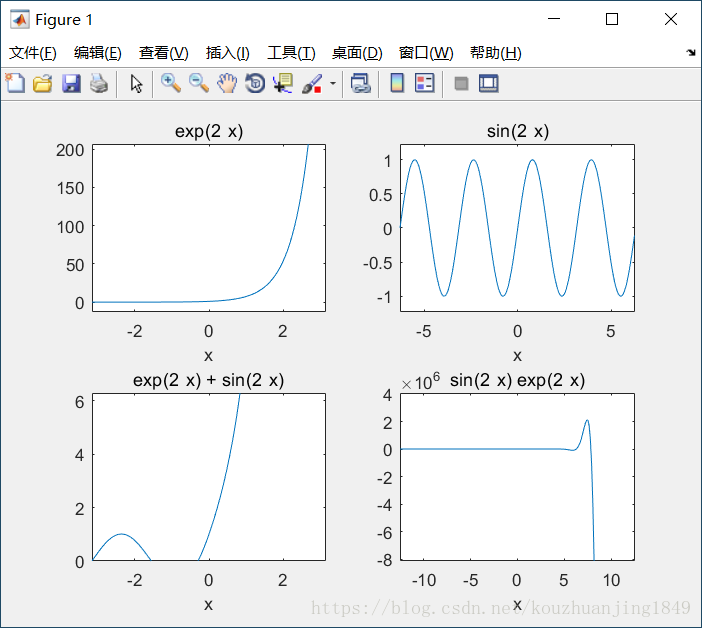The image size is (702, 628).
Task: Expand the Brush tool color dropdown arrow
Action: pyautogui.click(x=333, y=84)
